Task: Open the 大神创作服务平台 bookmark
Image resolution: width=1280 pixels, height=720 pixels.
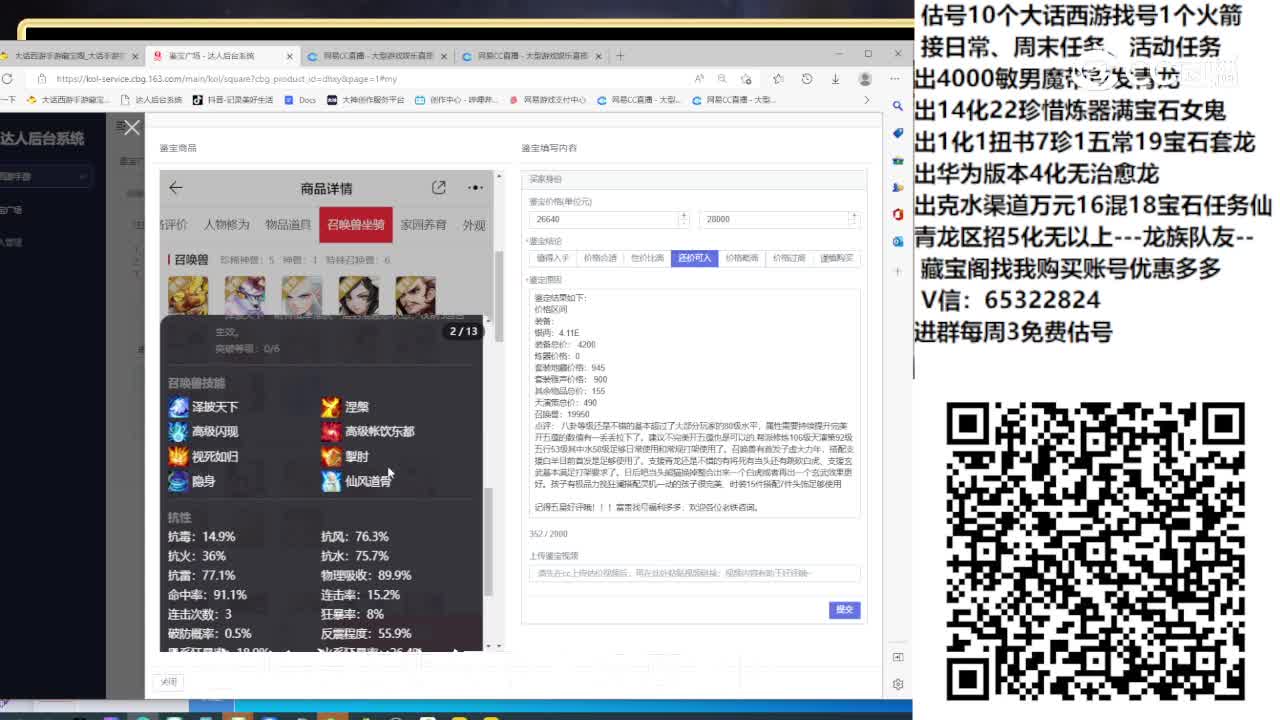Action: tap(366, 100)
